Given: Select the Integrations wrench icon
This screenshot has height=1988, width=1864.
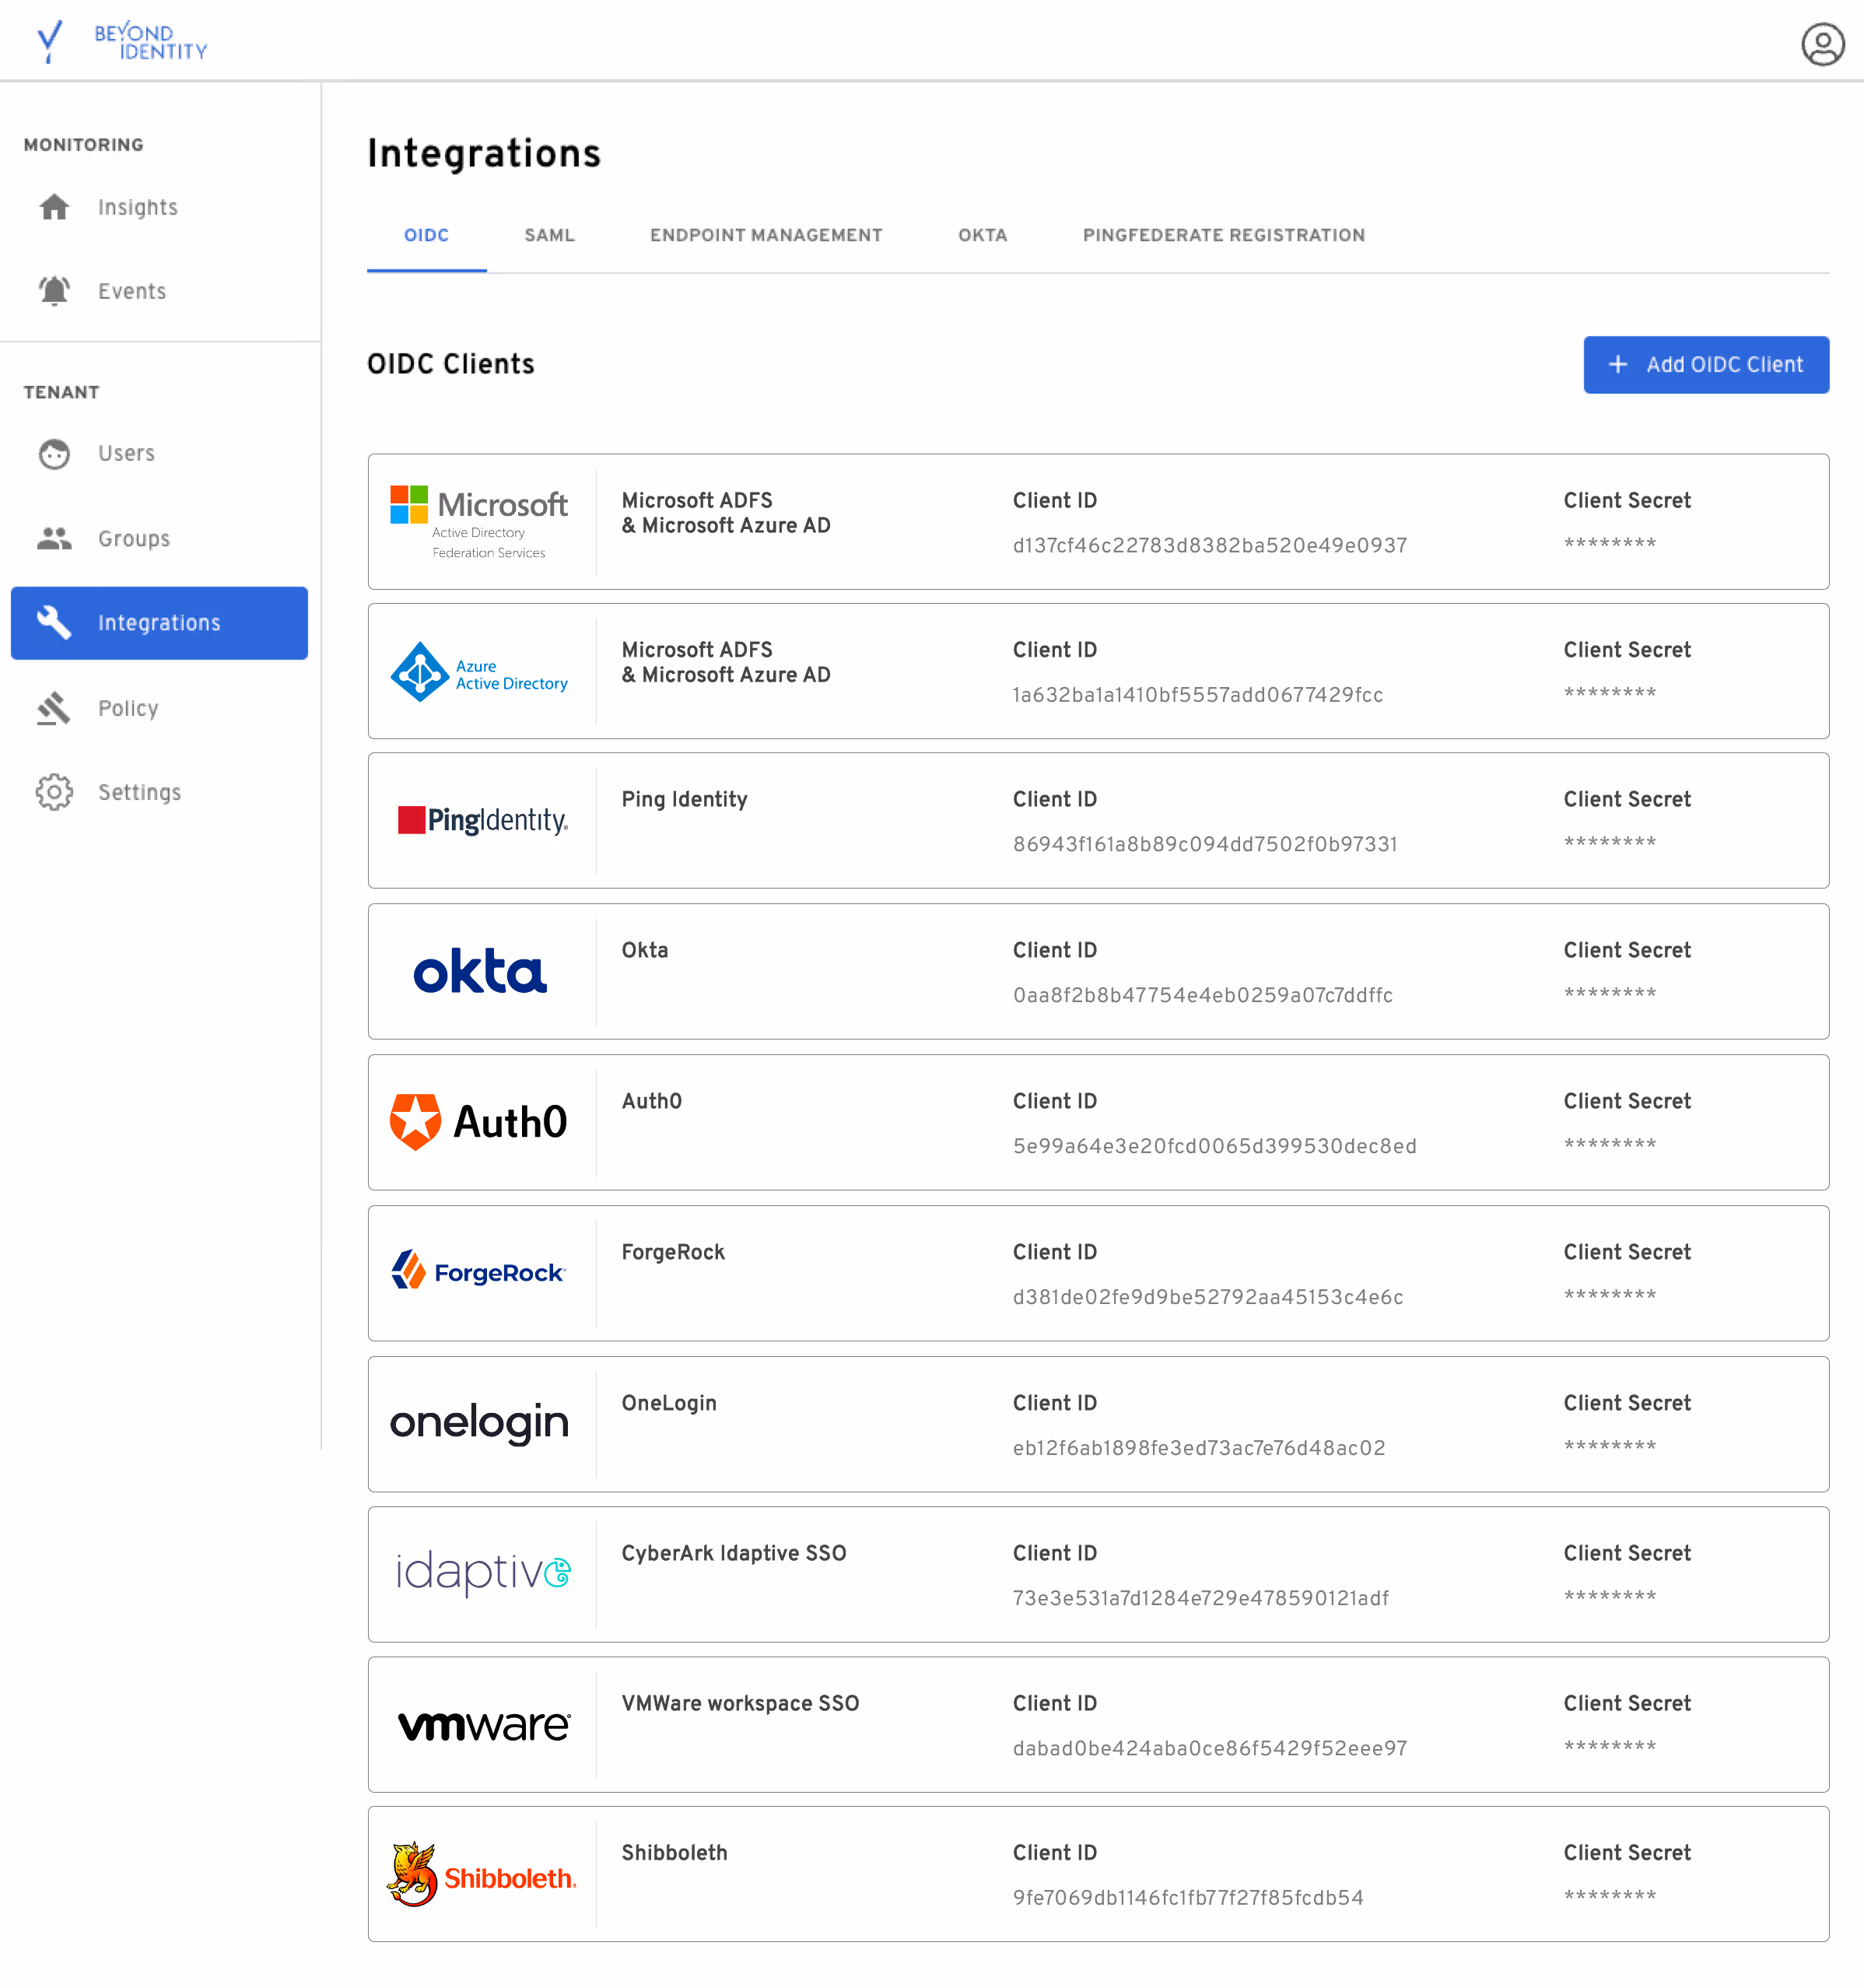Looking at the screenshot, I should 55,622.
